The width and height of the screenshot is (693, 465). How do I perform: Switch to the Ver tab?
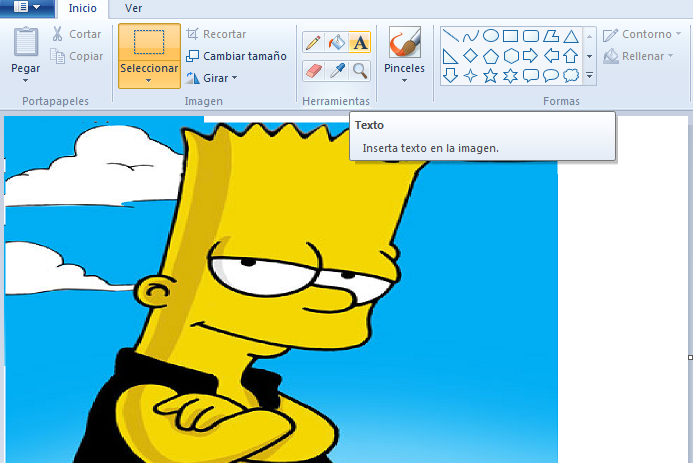[x=133, y=8]
